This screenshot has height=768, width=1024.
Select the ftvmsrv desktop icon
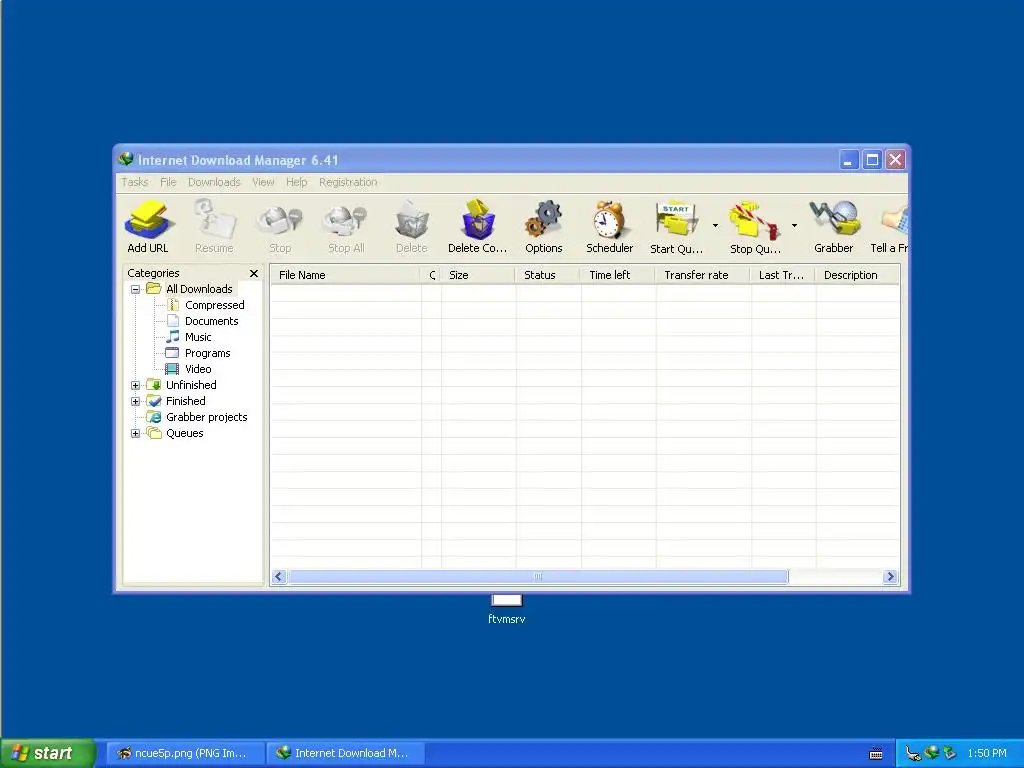(506, 609)
